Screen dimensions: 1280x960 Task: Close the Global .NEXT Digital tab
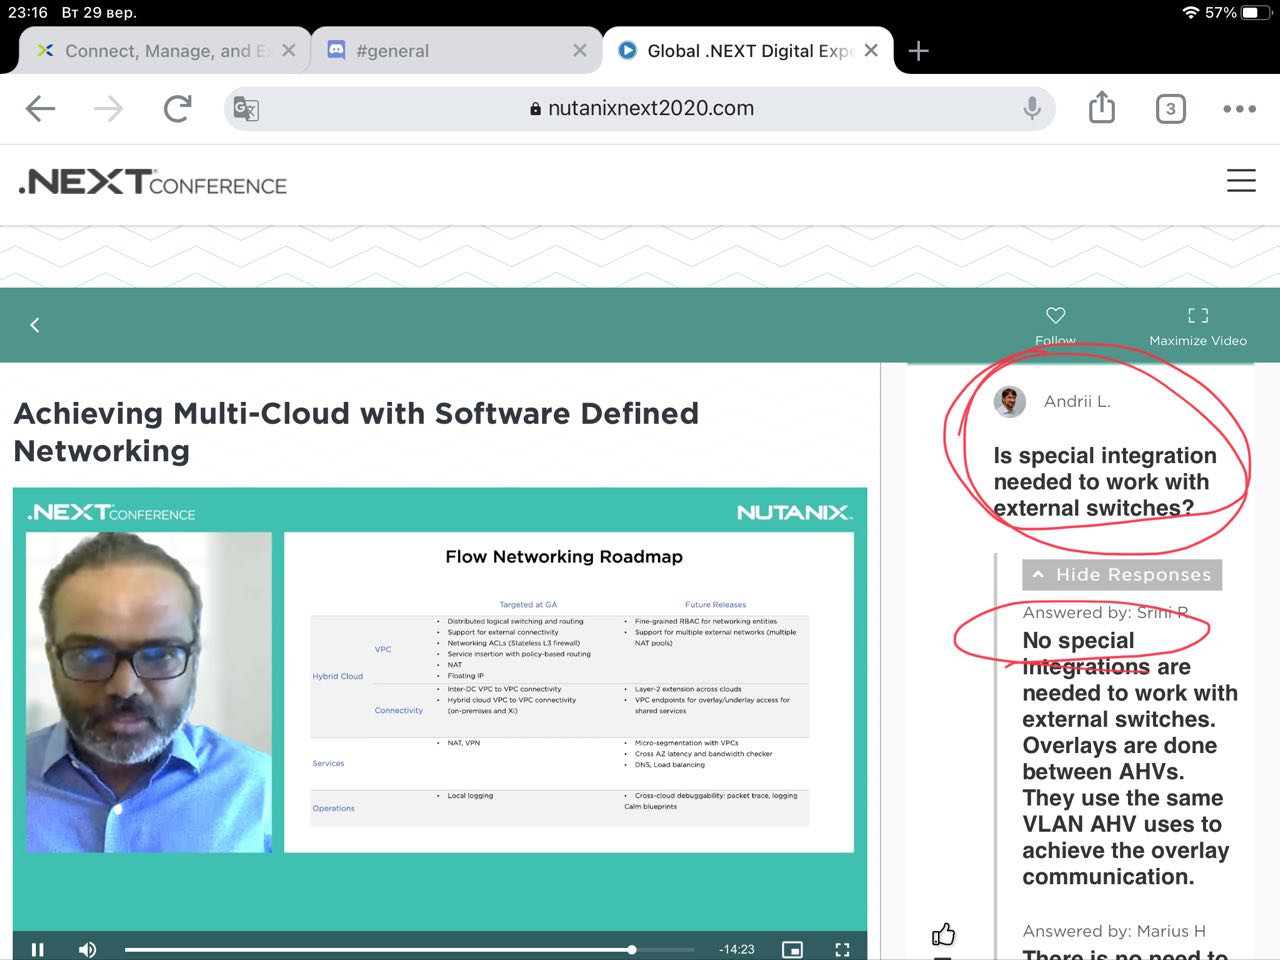point(871,50)
